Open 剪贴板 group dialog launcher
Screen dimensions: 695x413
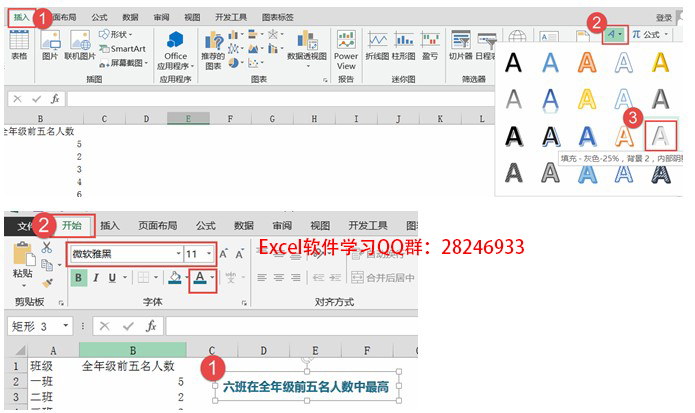point(61,303)
